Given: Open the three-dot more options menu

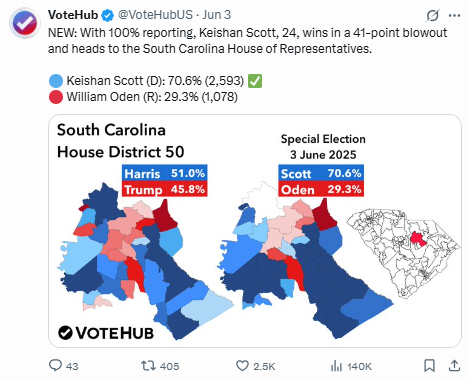Looking at the screenshot, I should click(455, 15).
